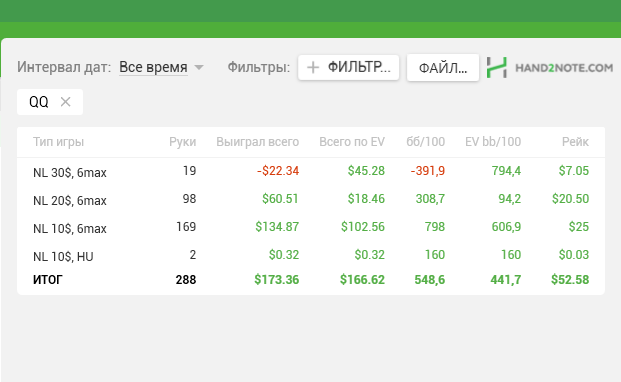621x382 pixels.
Task: Click the Hand2Note logo icon
Action: coord(497,67)
